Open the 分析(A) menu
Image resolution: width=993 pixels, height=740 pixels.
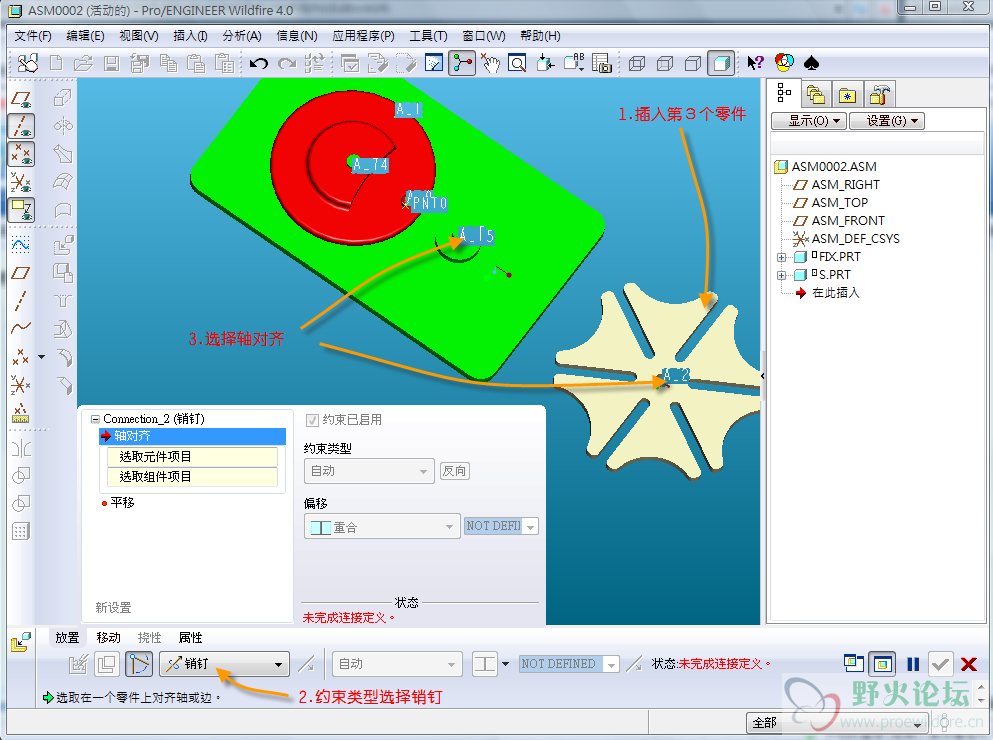click(242, 35)
